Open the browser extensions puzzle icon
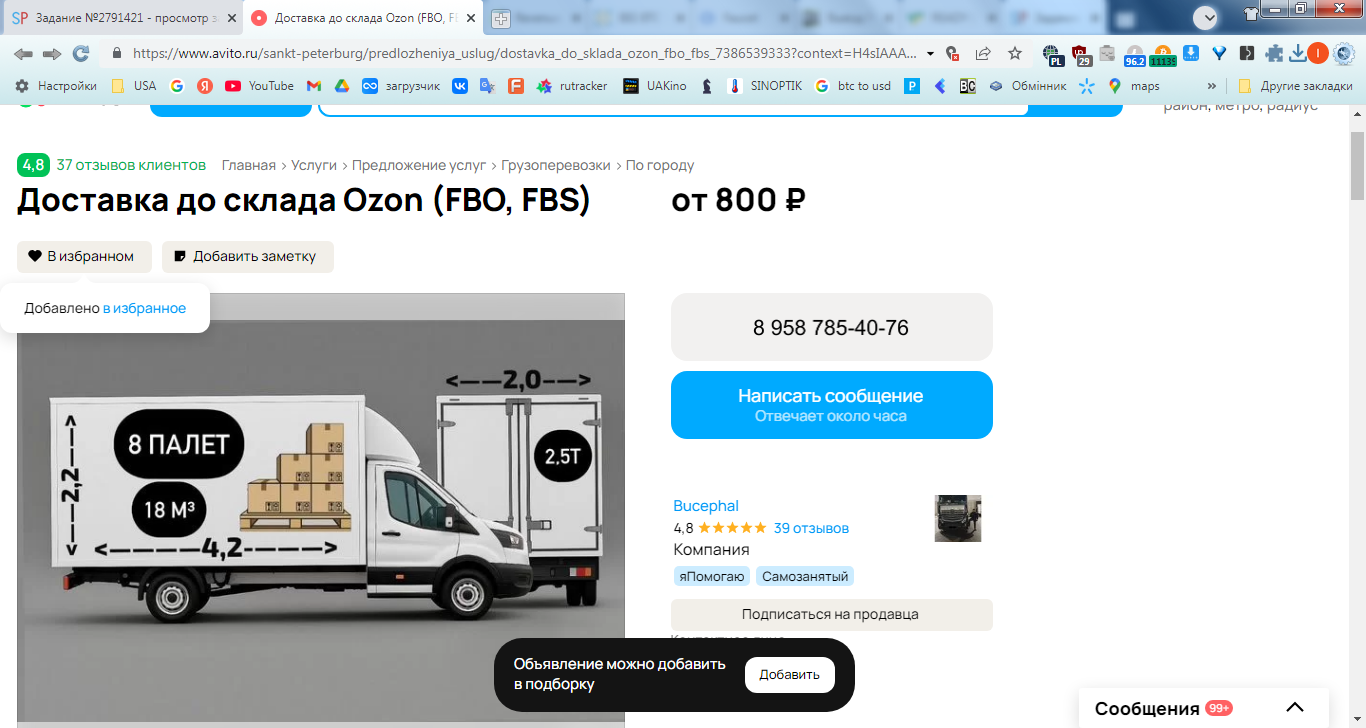 point(1272,54)
